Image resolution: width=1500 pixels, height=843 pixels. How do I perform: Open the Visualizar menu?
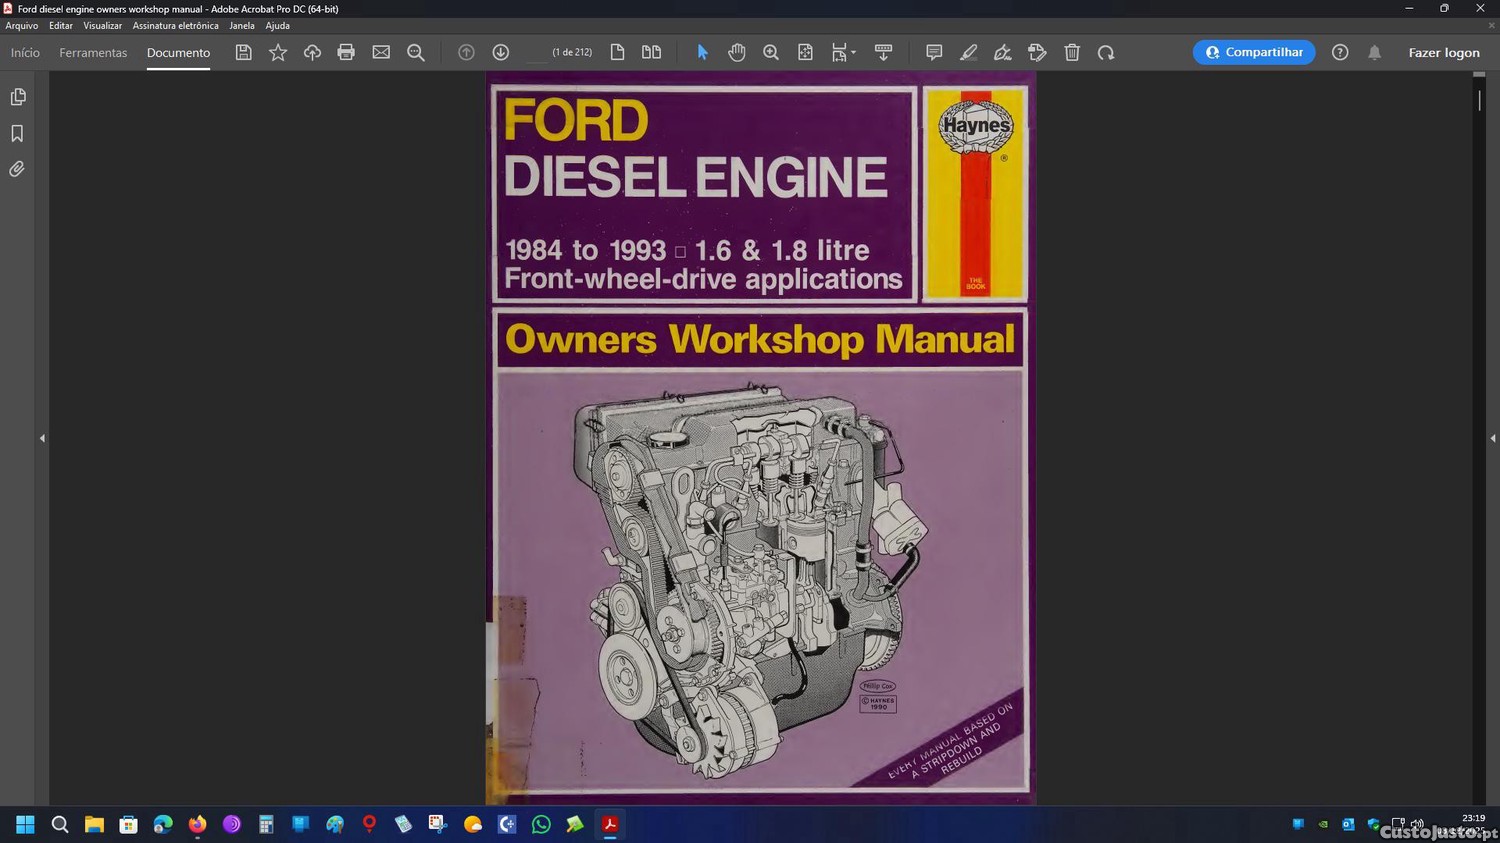point(102,26)
